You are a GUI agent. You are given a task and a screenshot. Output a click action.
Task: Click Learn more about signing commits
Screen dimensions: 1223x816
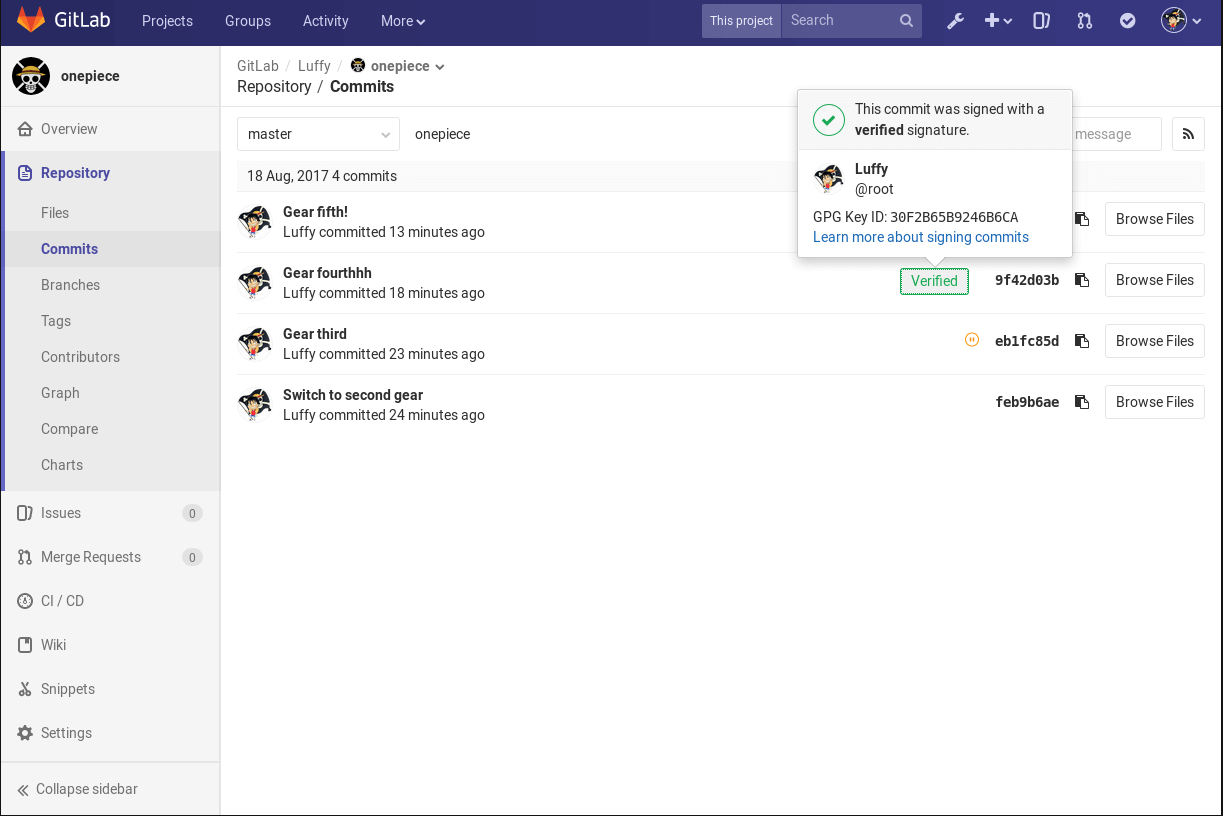coord(920,237)
